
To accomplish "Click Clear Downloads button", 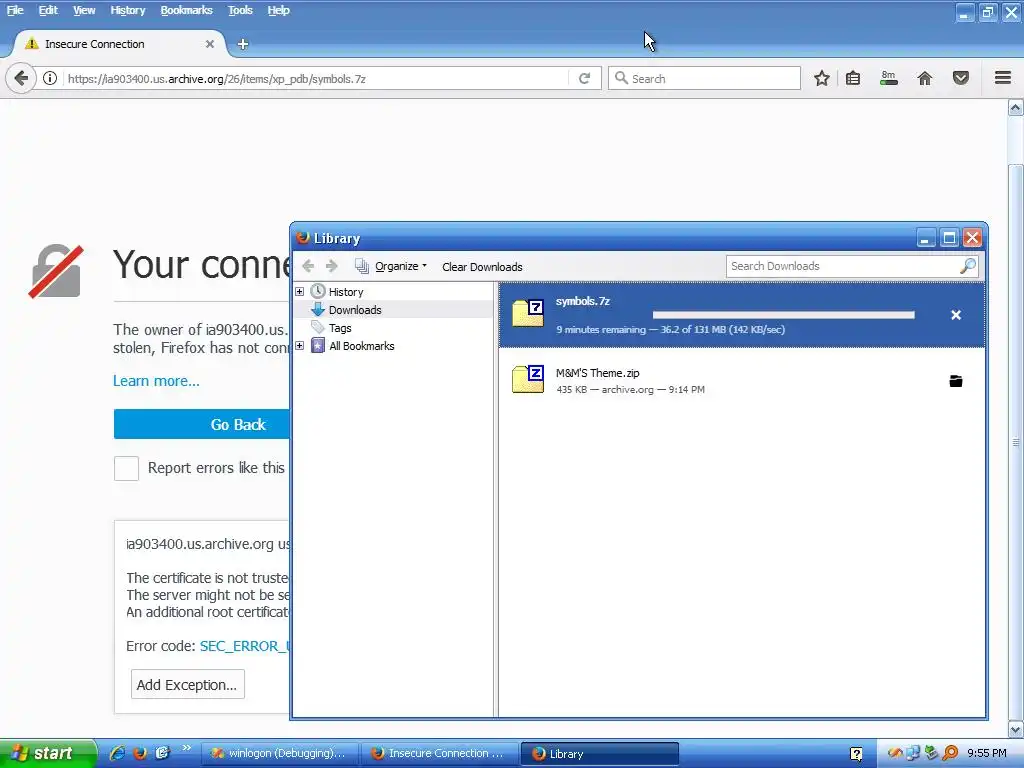I will 482,267.
